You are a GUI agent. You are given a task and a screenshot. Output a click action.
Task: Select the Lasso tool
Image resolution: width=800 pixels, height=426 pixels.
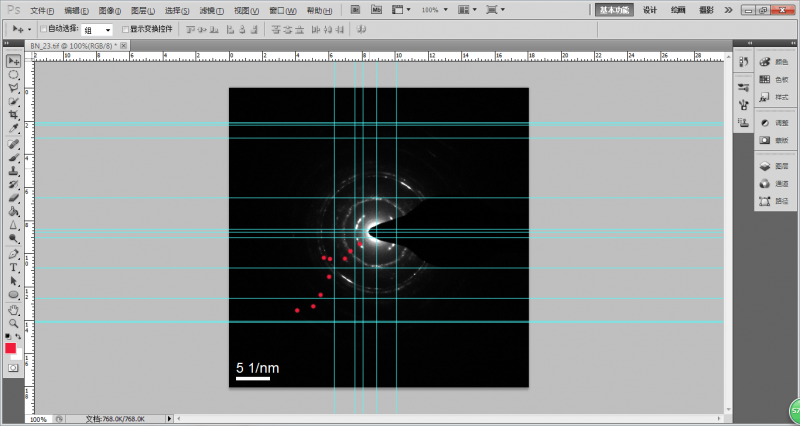pyautogui.click(x=14, y=88)
